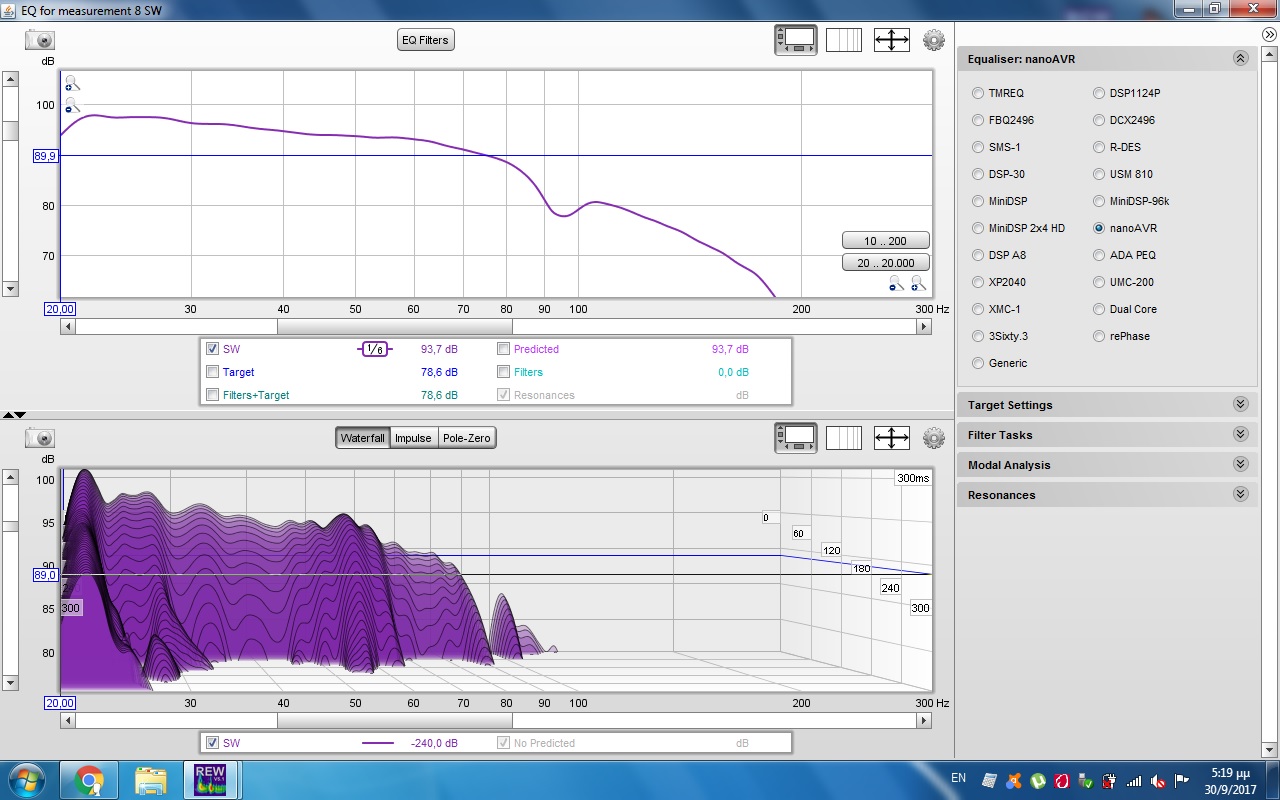Select the MiniDSP 2x4 HD equaliser
This screenshot has width=1280, height=800.
point(978,228)
